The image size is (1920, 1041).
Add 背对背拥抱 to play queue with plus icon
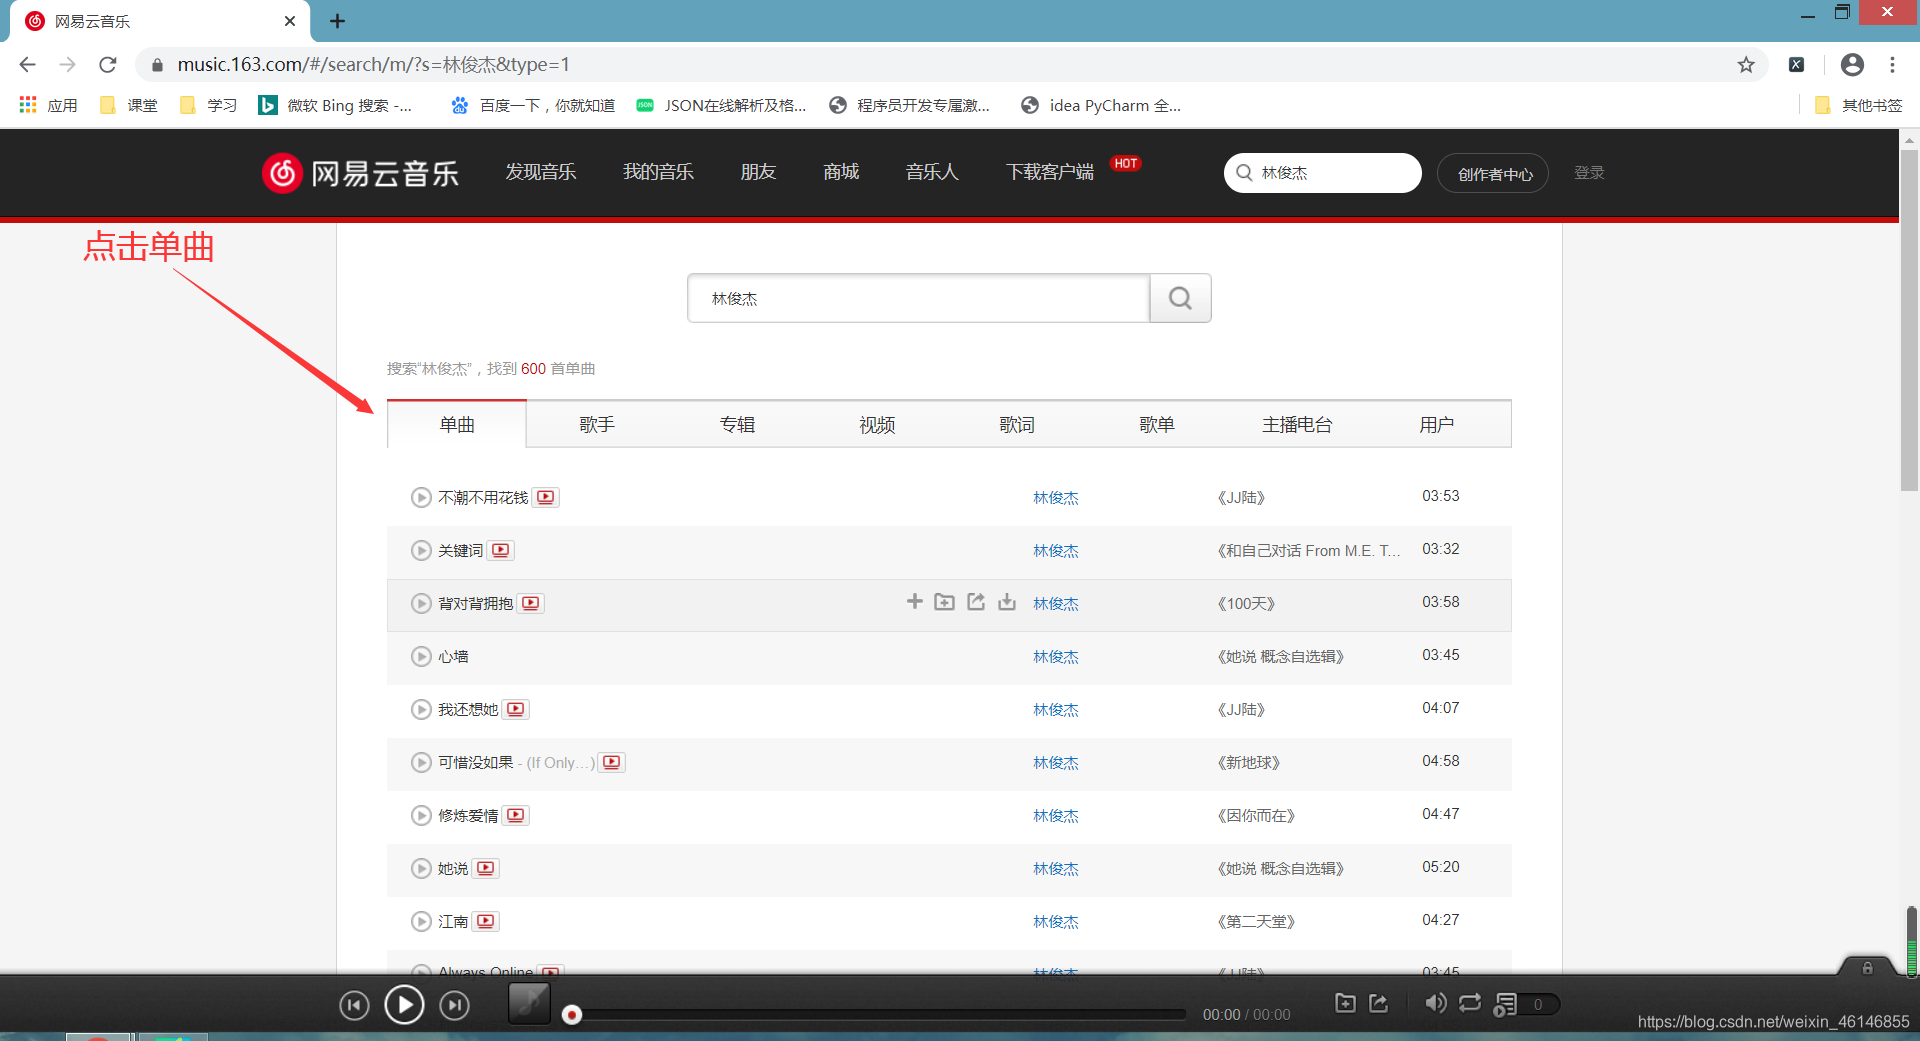[x=914, y=601]
